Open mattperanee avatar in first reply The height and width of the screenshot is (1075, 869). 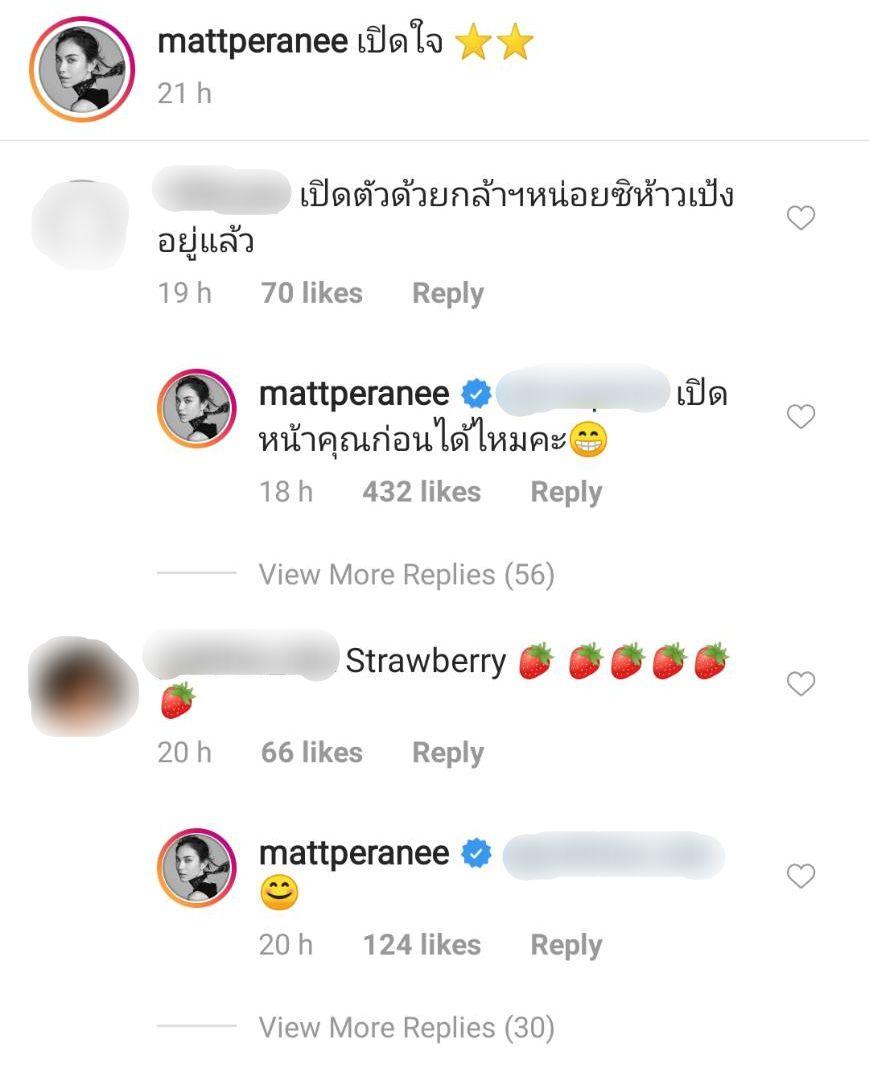(197, 408)
